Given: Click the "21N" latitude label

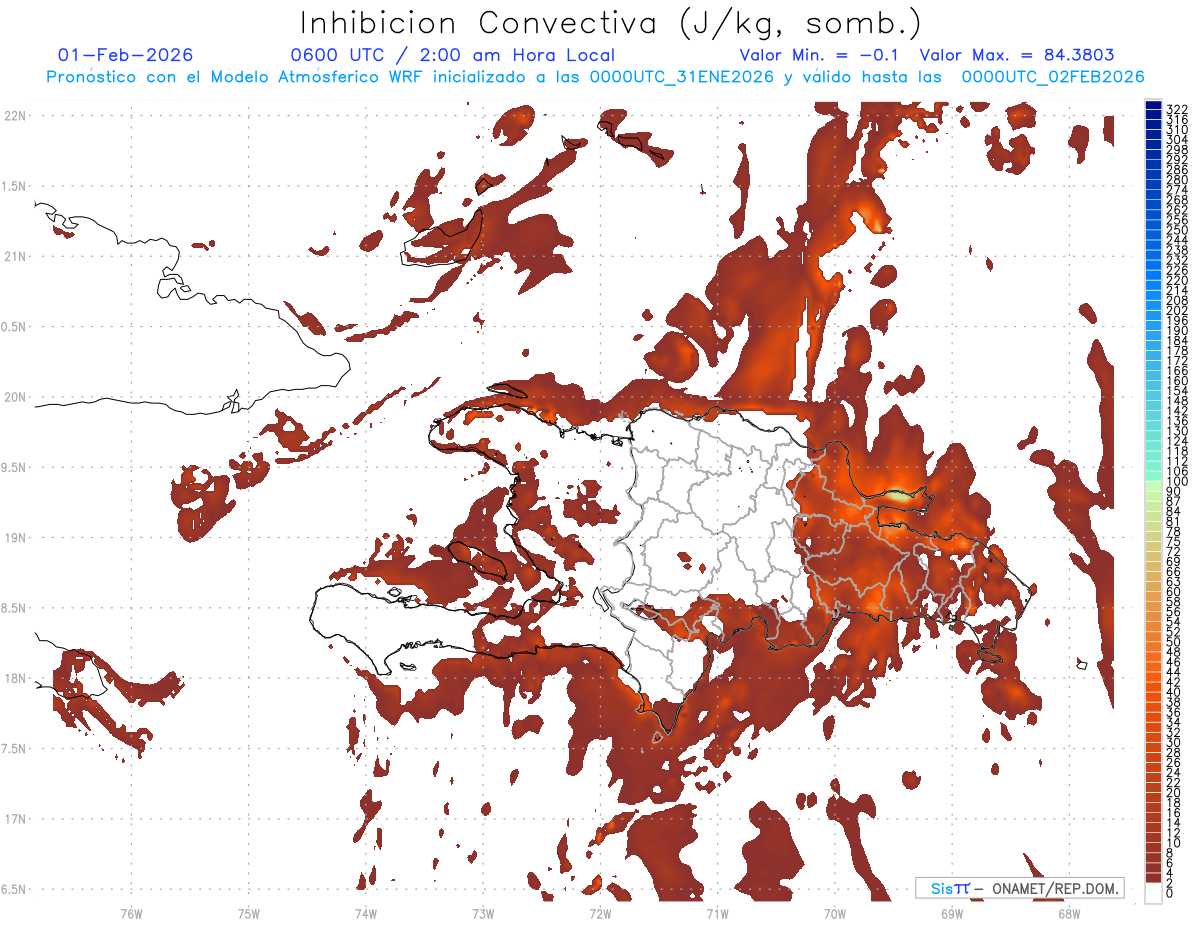Looking at the screenshot, I should (x=16, y=257).
